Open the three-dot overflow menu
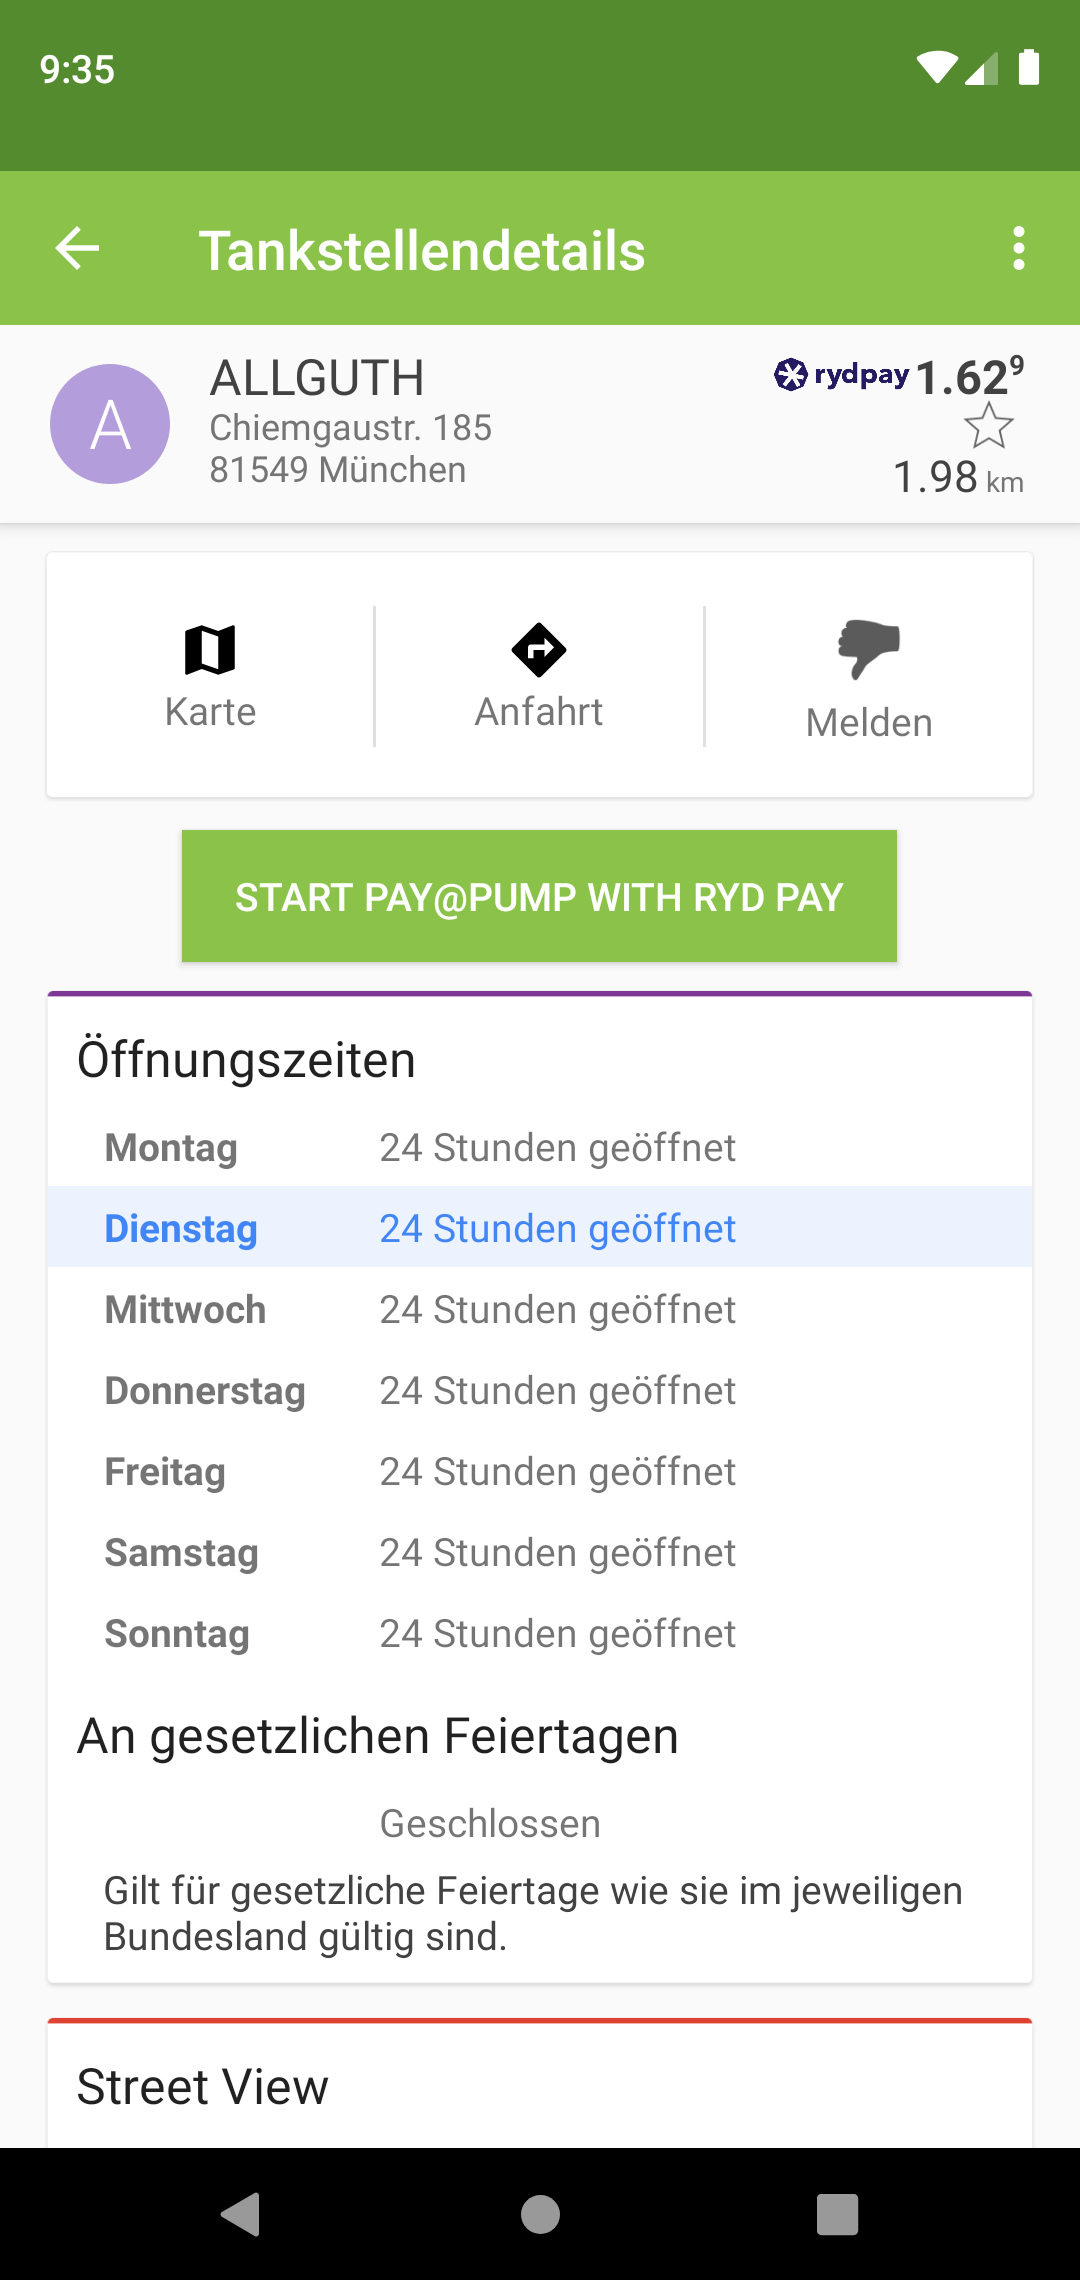 1018,249
